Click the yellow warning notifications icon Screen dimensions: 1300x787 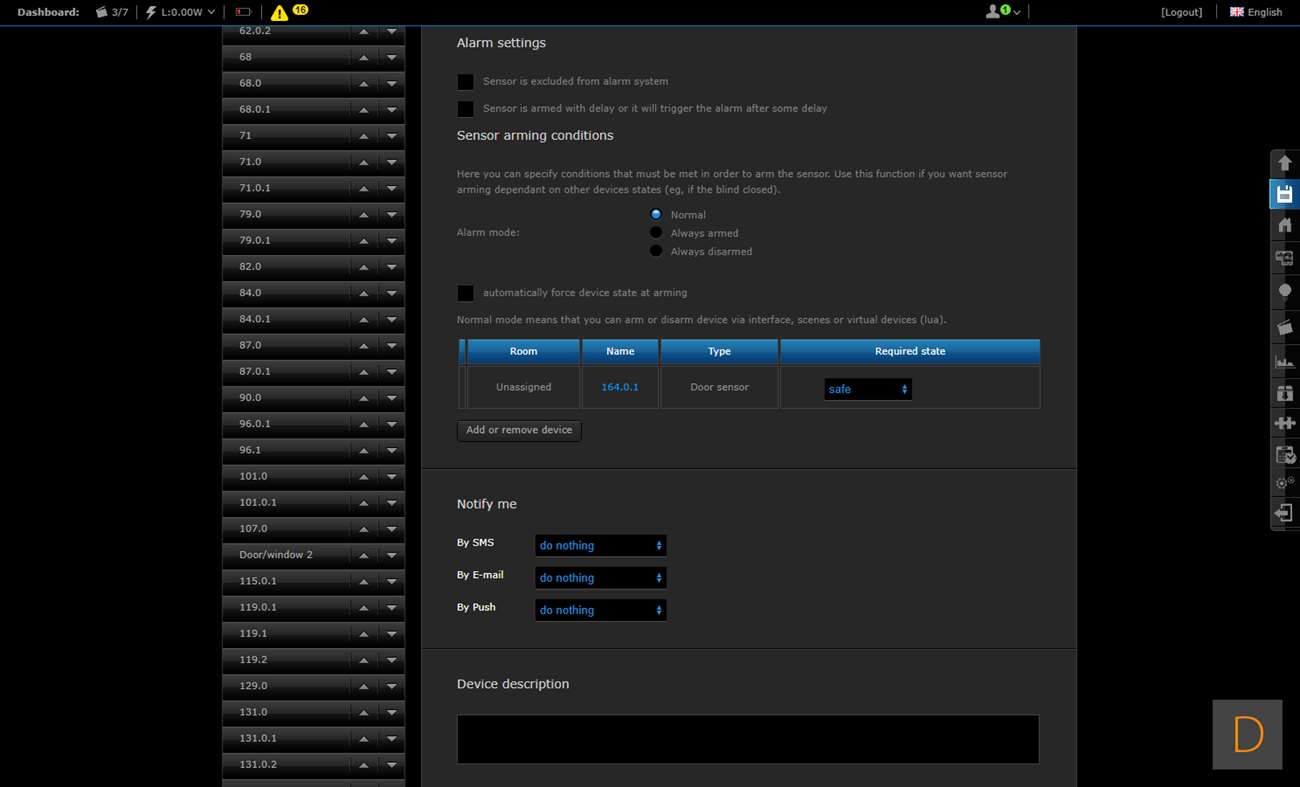coord(280,12)
